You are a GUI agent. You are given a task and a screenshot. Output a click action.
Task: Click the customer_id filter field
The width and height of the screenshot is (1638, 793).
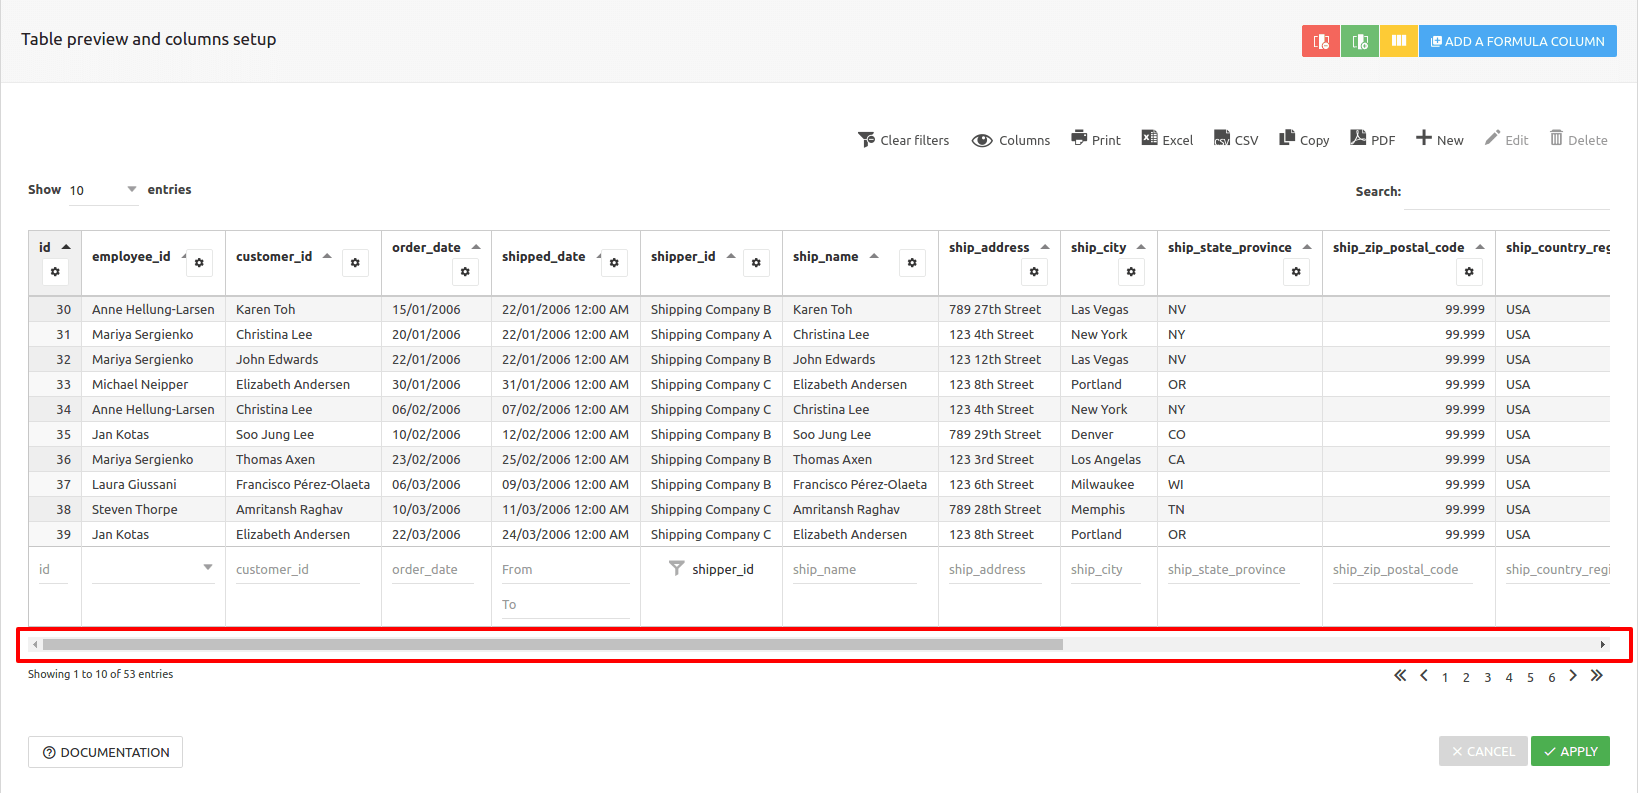coord(297,570)
